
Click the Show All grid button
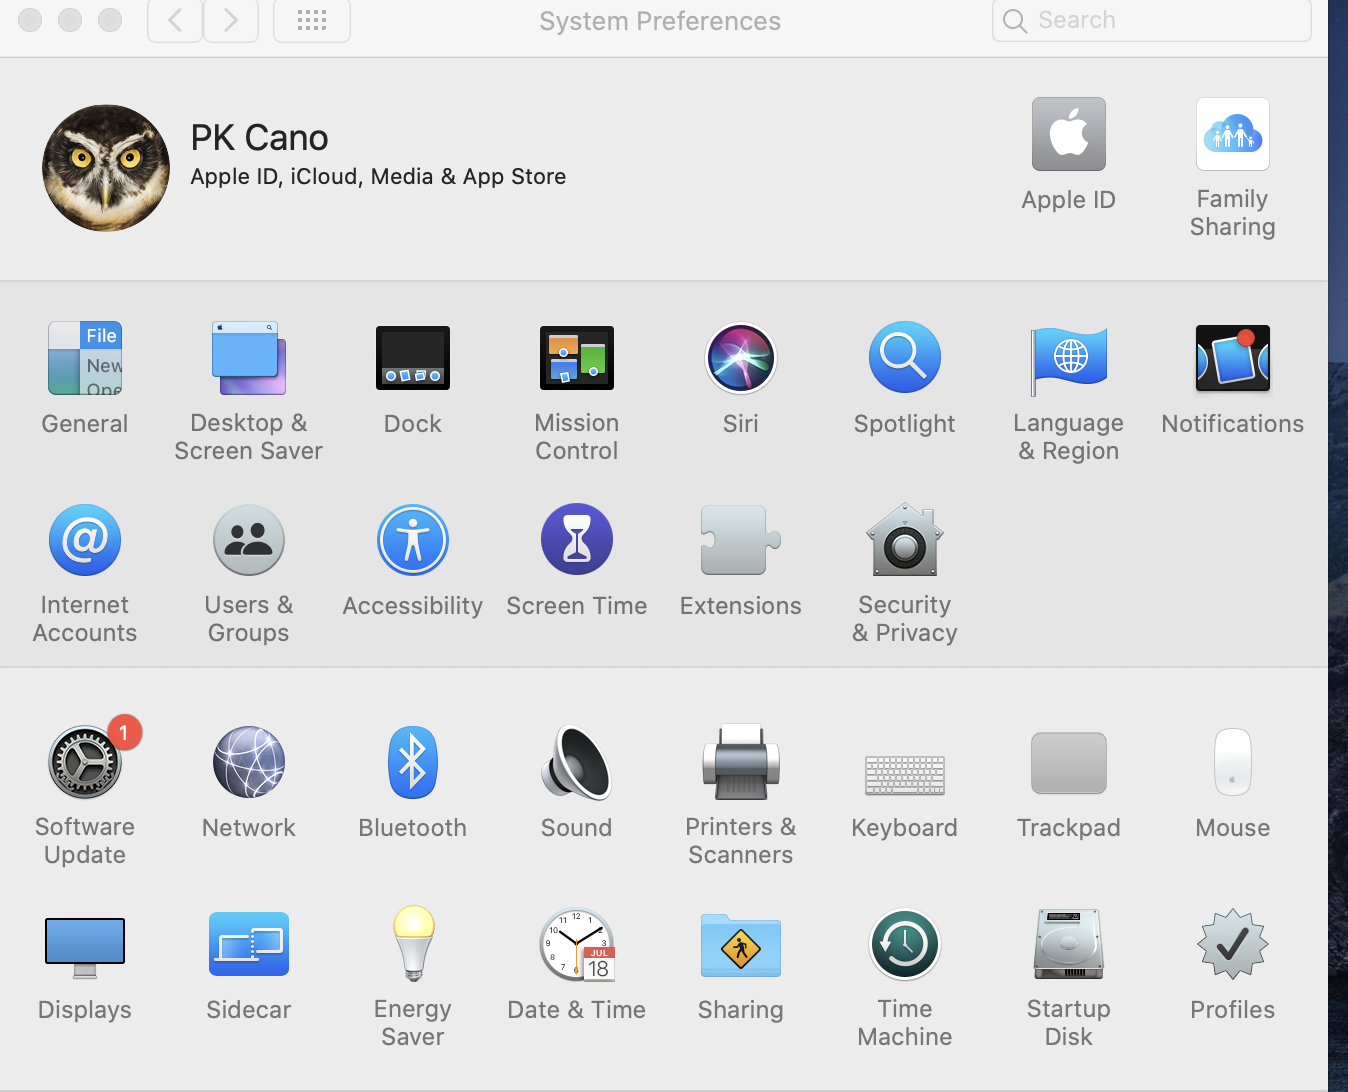point(312,20)
